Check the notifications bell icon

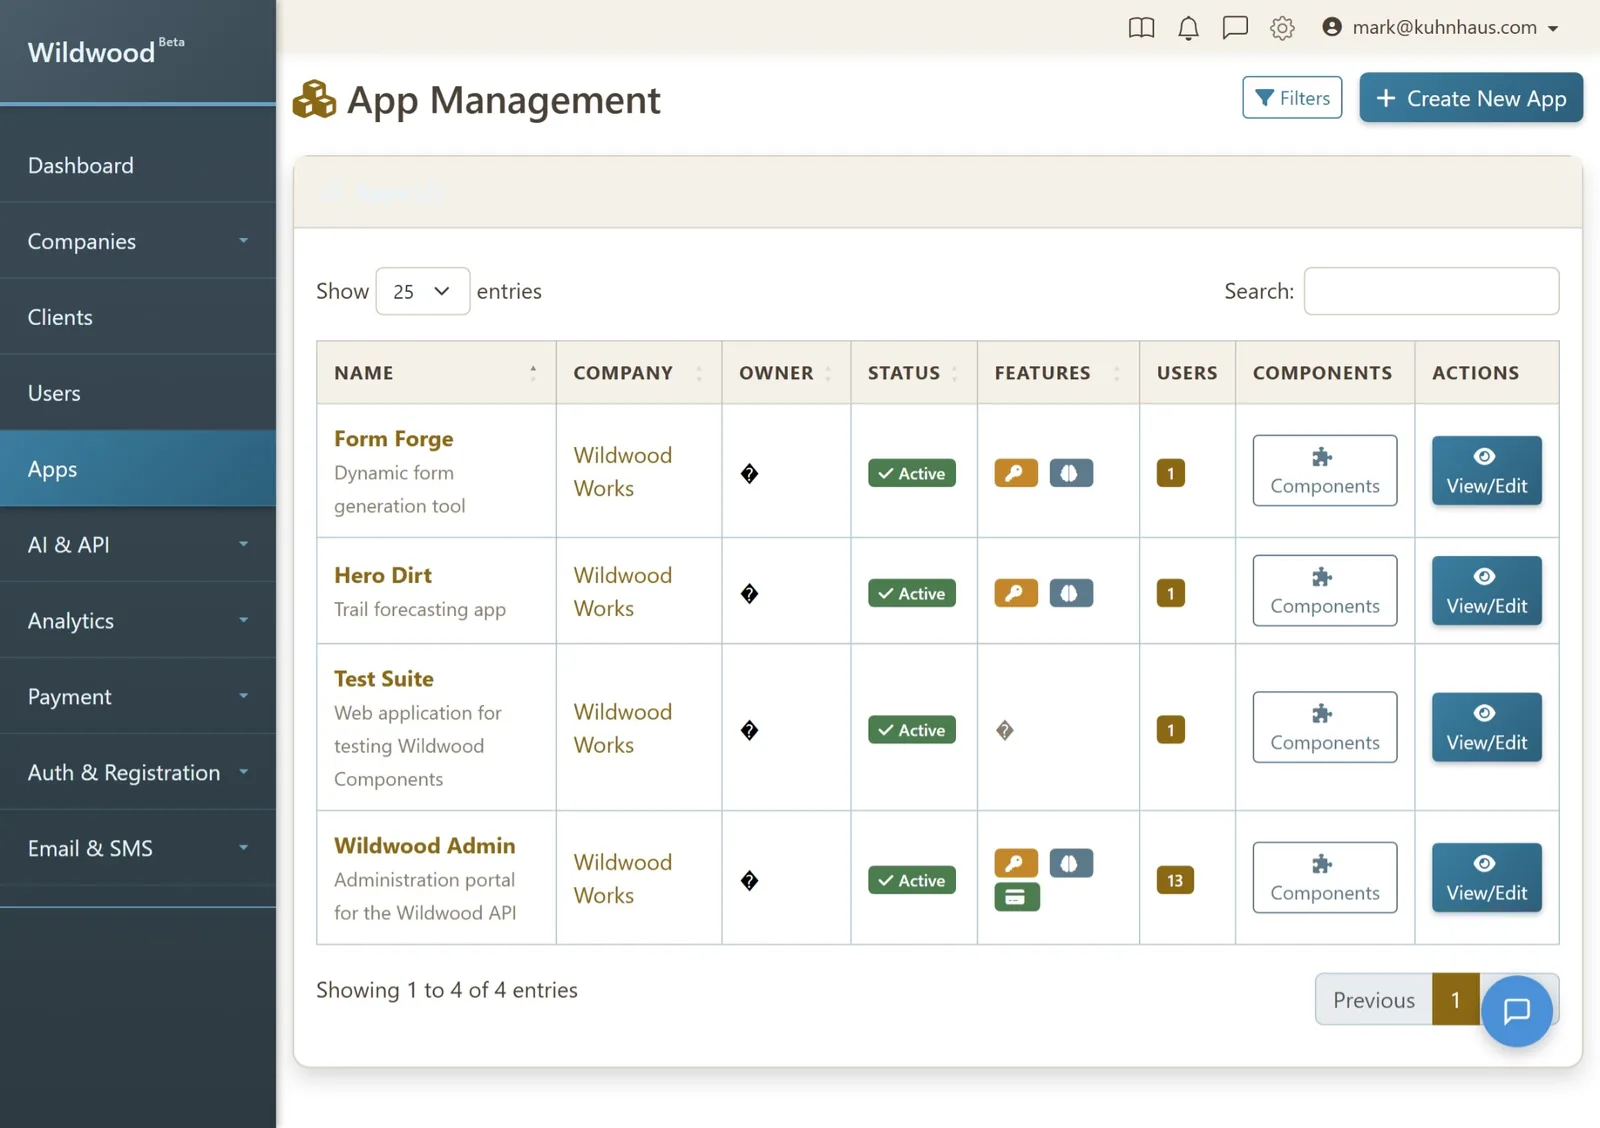pyautogui.click(x=1188, y=28)
